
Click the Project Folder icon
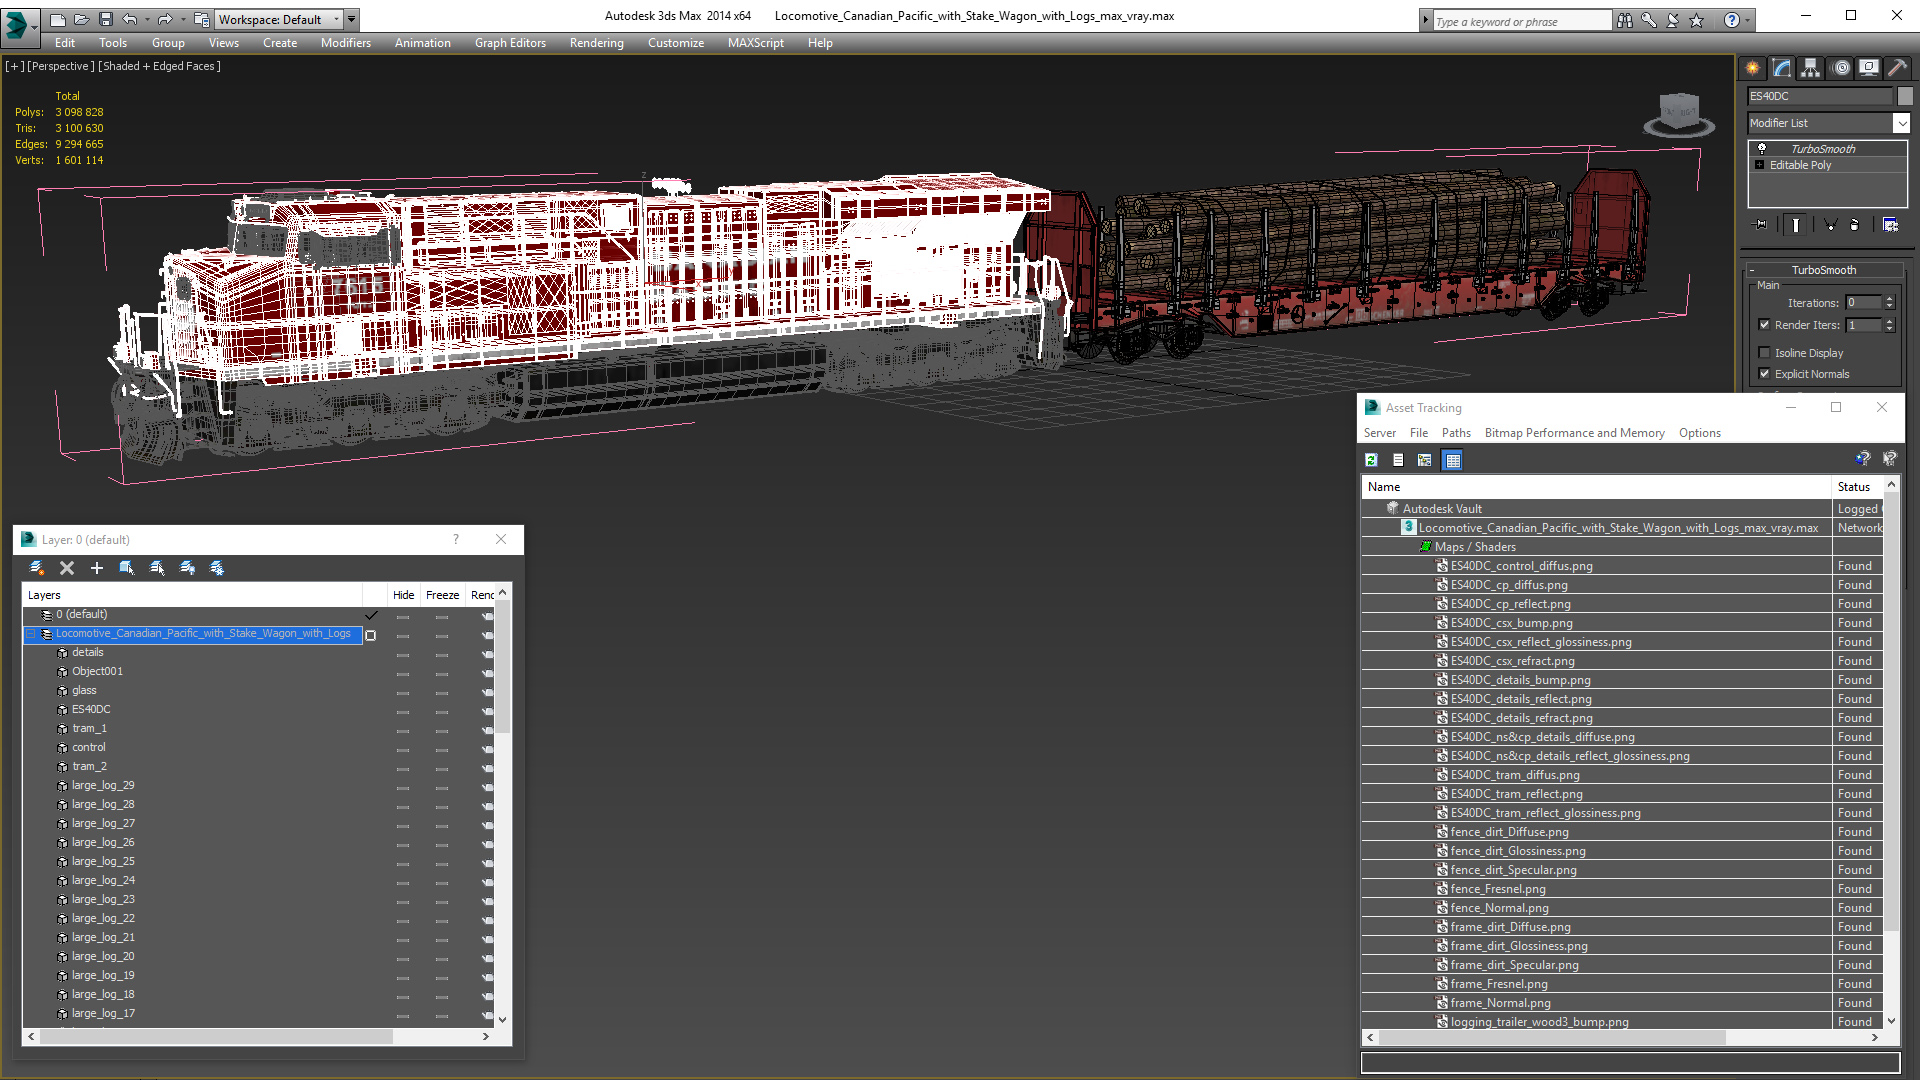point(201,19)
